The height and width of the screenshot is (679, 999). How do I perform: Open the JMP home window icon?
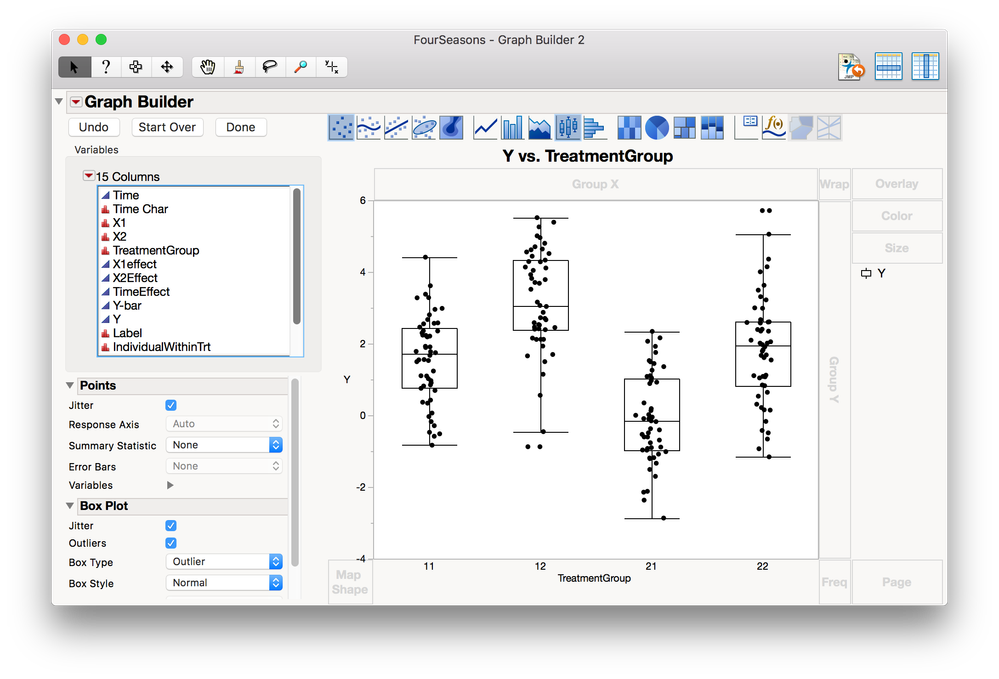point(851,66)
